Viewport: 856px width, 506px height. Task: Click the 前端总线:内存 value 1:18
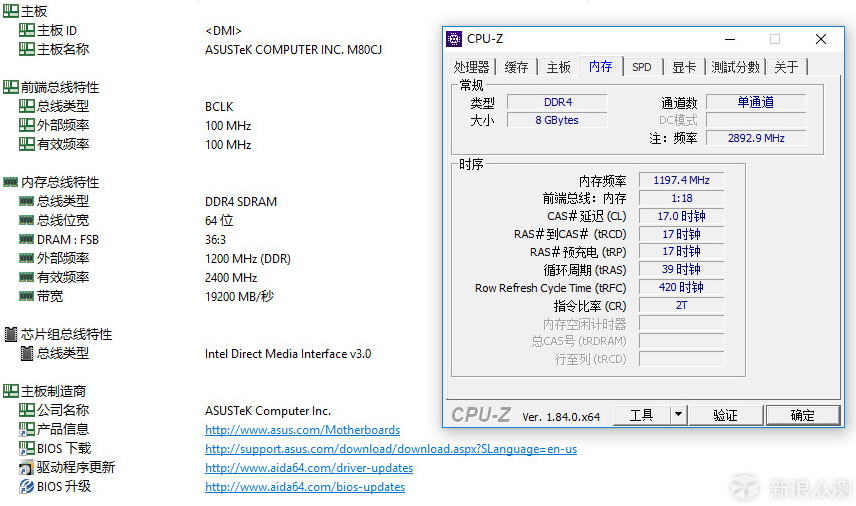pos(681,198)
